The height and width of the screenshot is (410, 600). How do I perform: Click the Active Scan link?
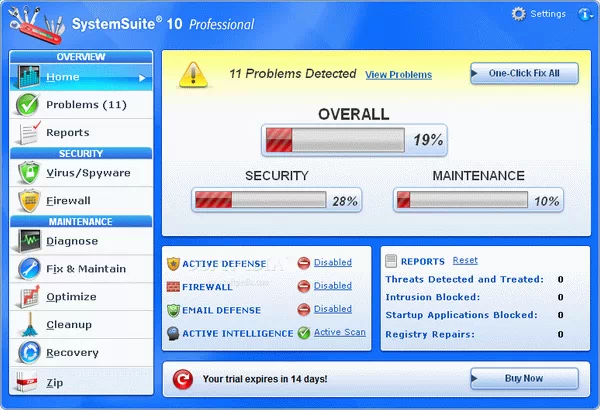[340, 332]
